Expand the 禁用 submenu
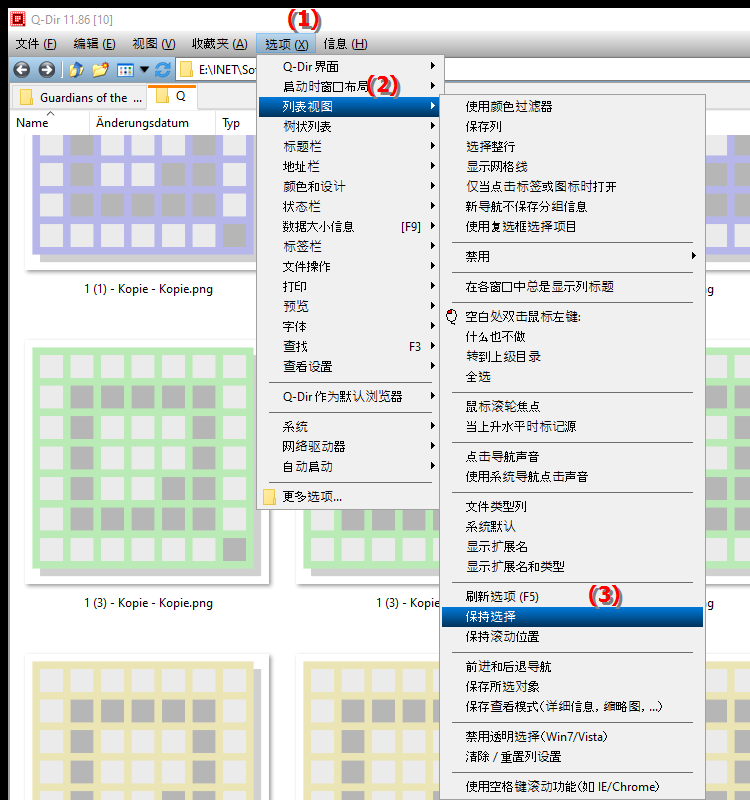The image size is (750, 800). pos(572,256)
